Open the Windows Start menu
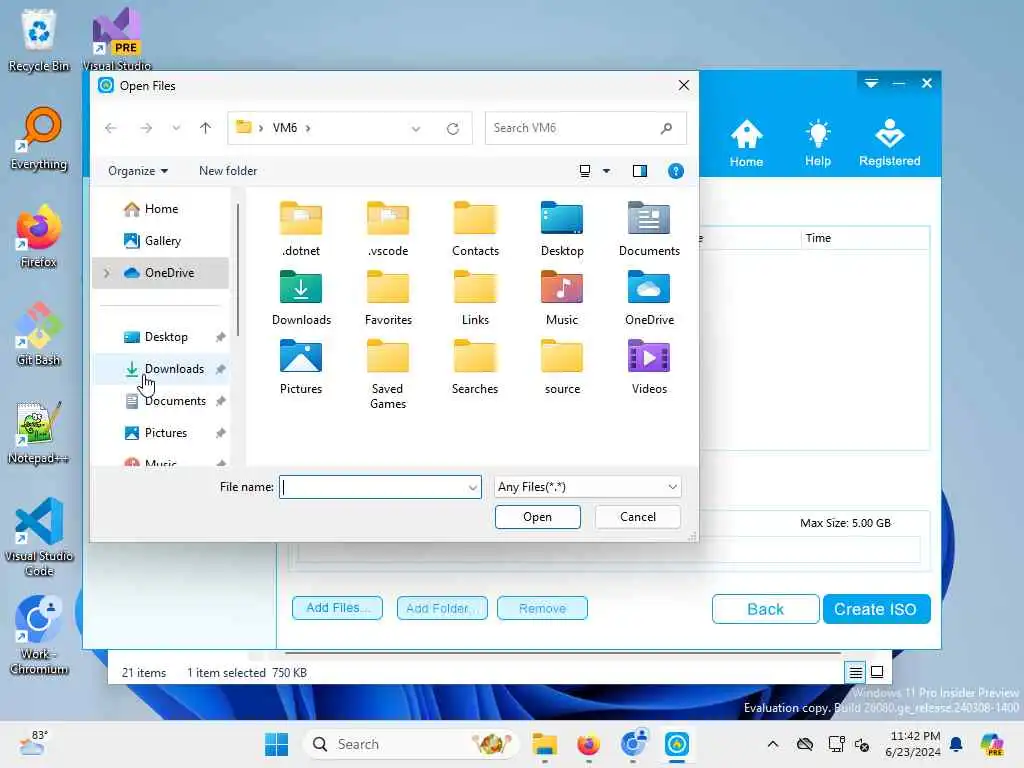1024x768 pixels. click(x=276, y=744)
